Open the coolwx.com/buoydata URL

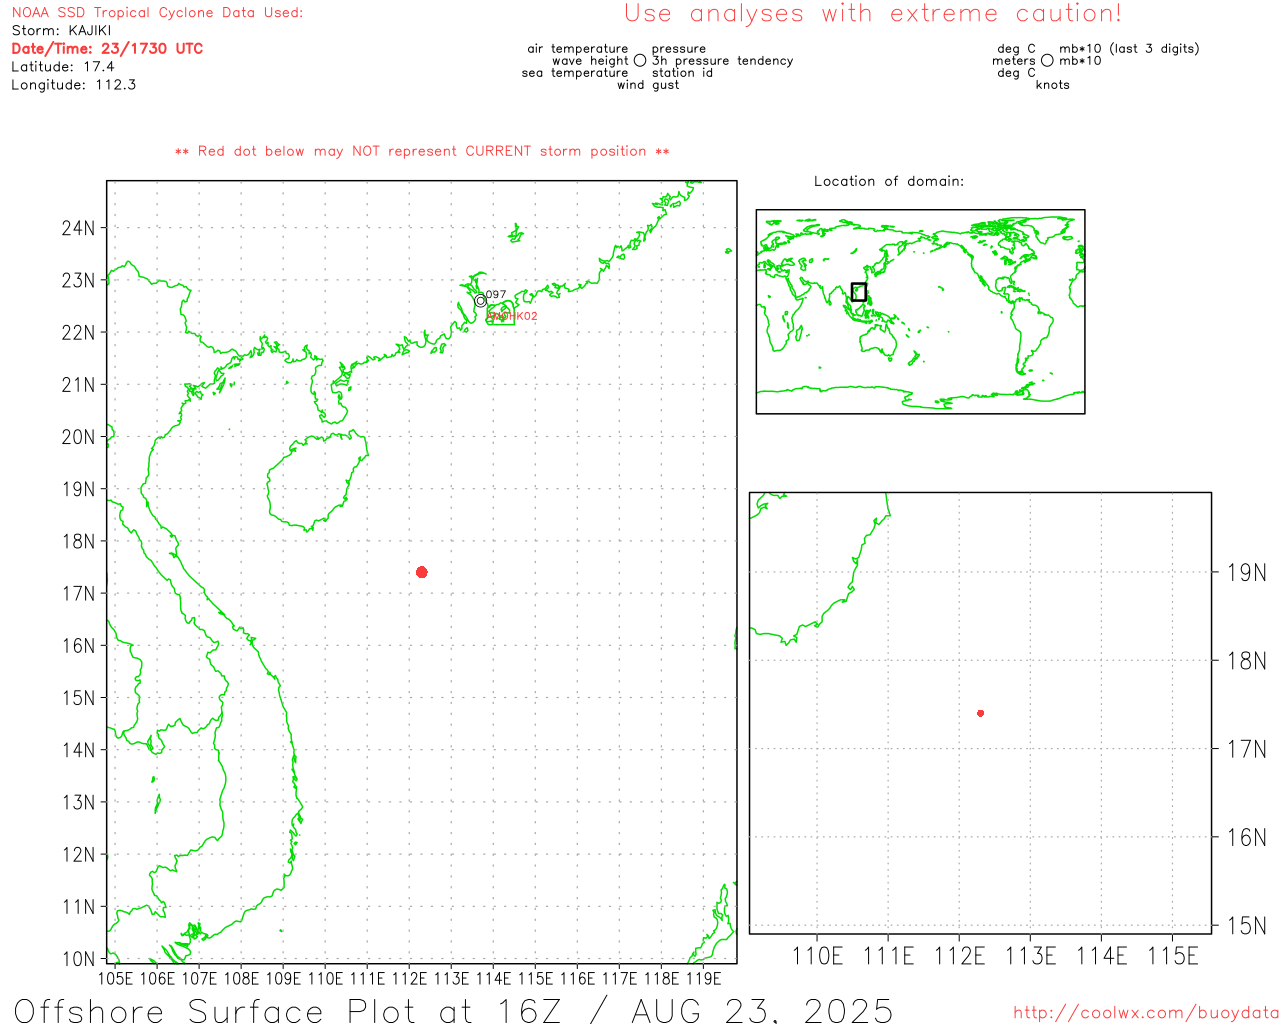[x=1146, y=1013]
